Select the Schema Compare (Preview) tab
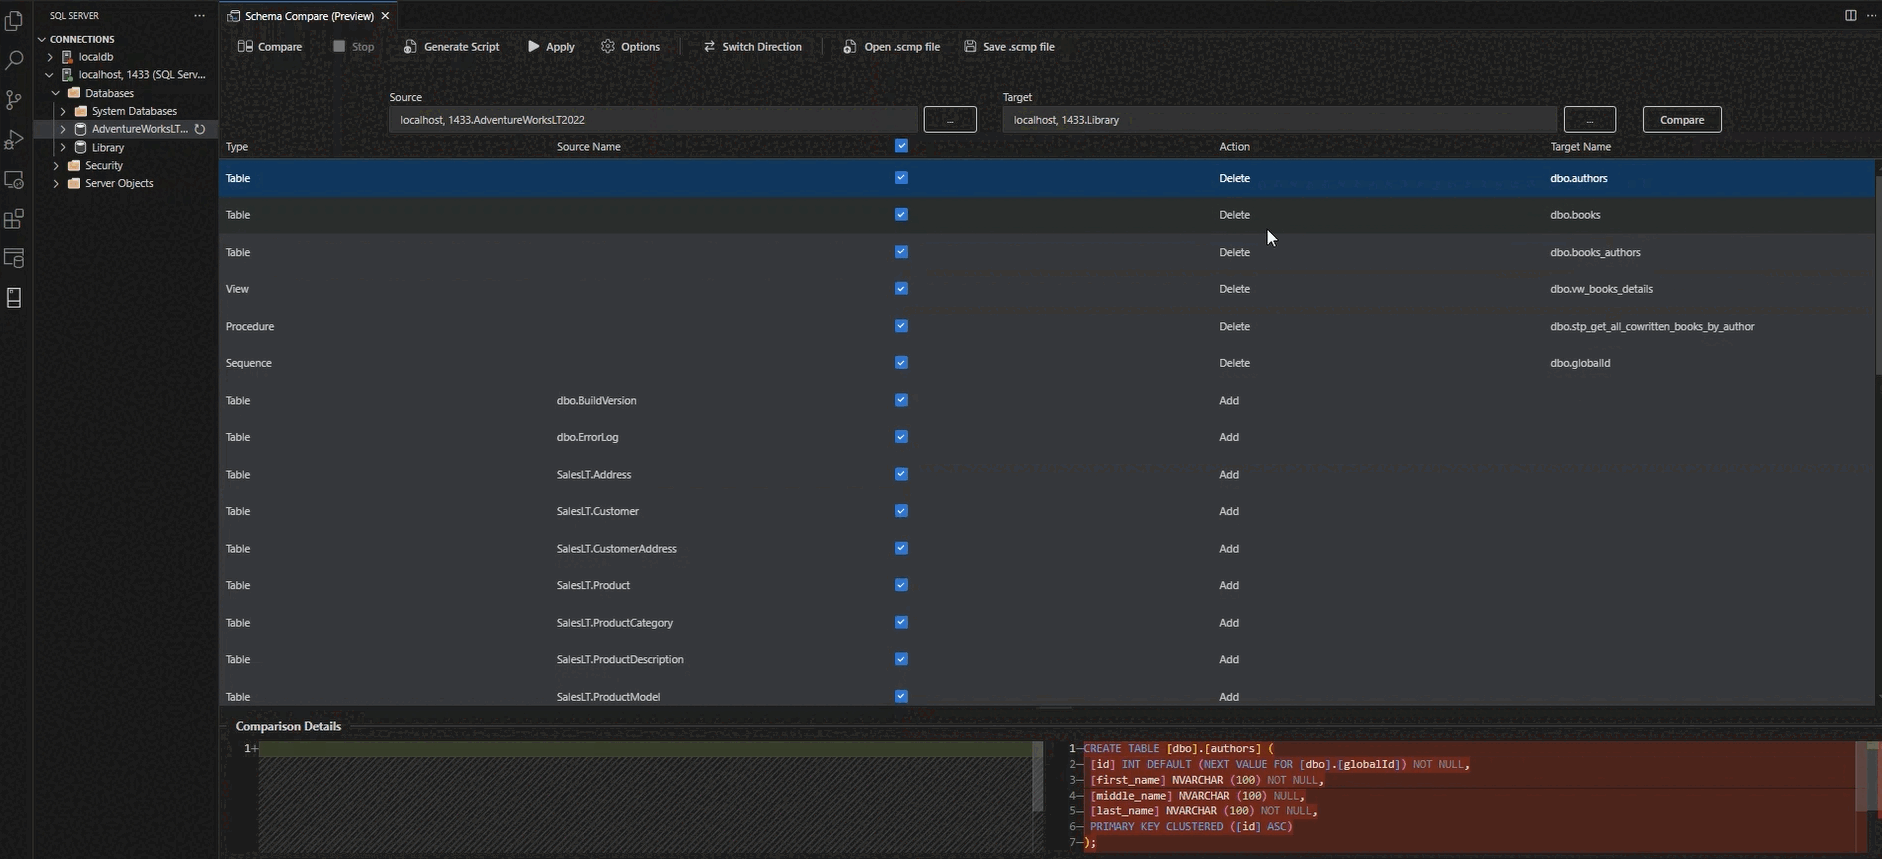Viewport: 1882px width, 859px height. pos(308,16)
